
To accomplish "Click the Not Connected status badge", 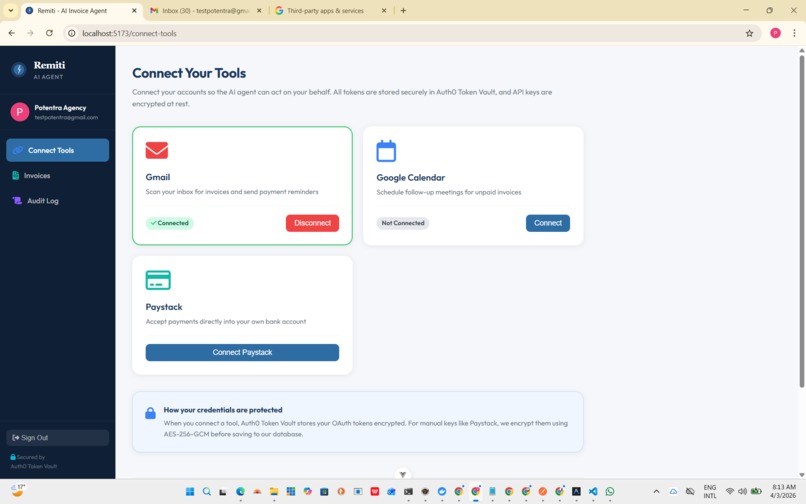I will 403,223.
